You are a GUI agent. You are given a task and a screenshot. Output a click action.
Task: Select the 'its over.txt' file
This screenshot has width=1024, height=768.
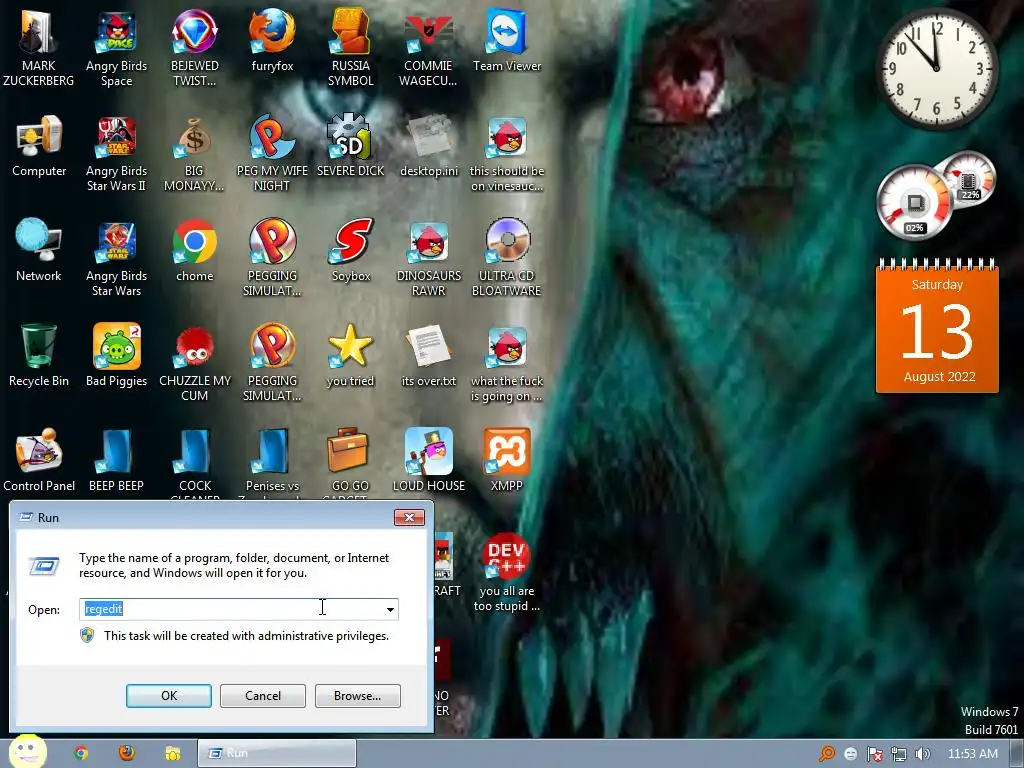pos(429,356)
